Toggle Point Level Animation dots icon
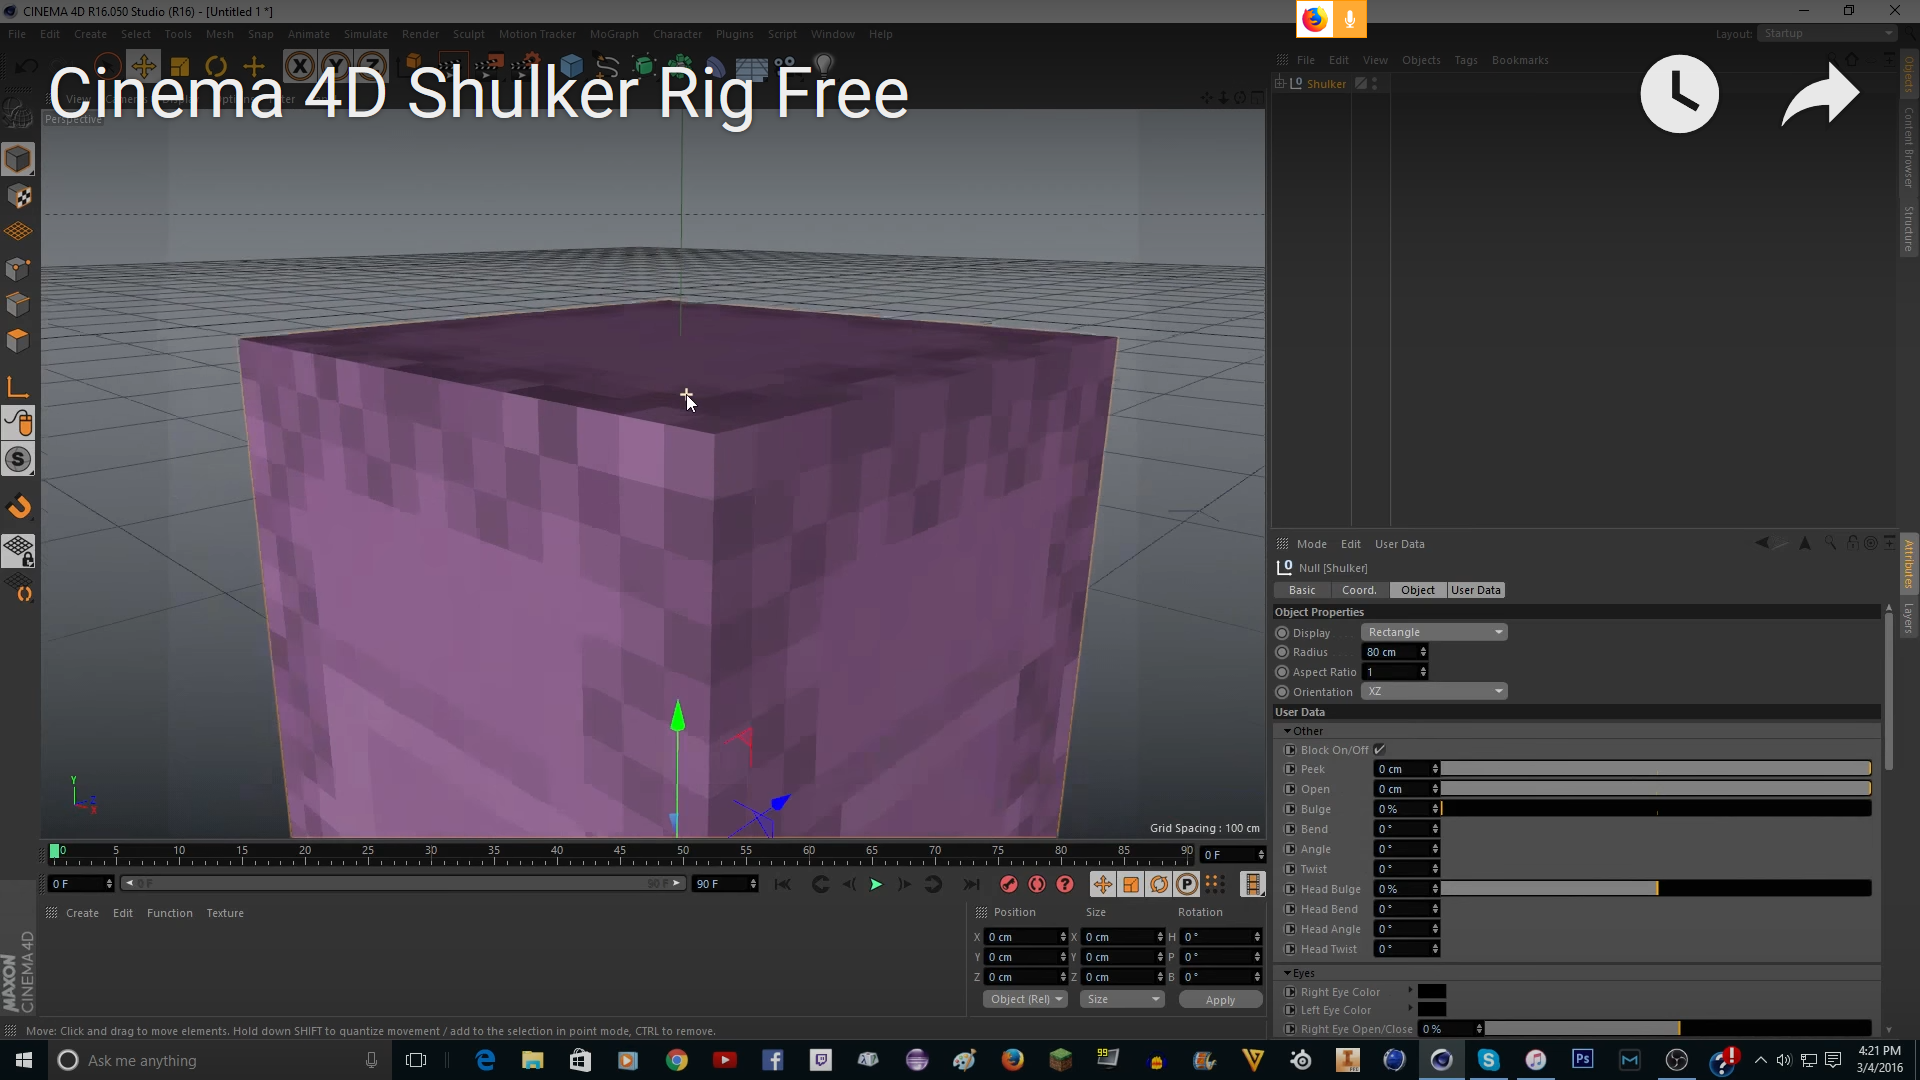The image size is (1920, 1080). coord(1214,884)
